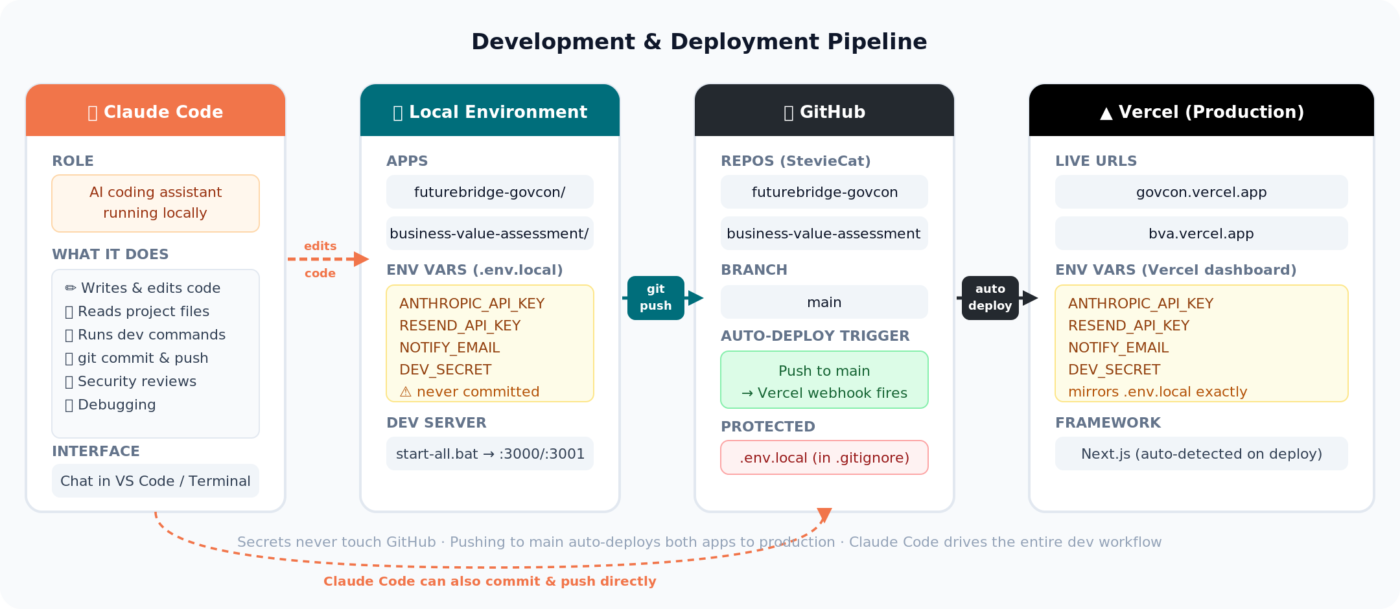Click the Next.js framework box
The height and width of the screenshot is (609, 1400).
tap(1201, 454)
